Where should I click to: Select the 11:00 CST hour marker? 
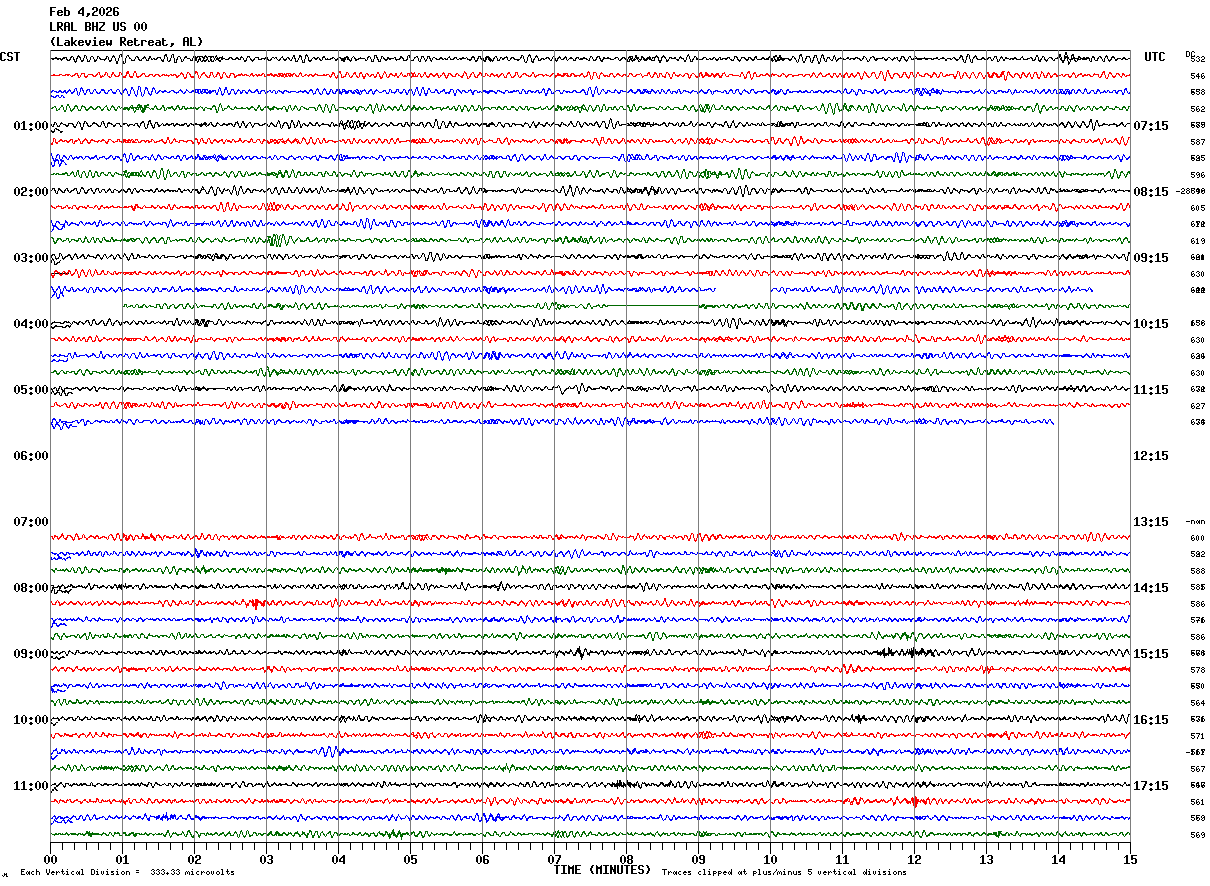coord(31,786)
